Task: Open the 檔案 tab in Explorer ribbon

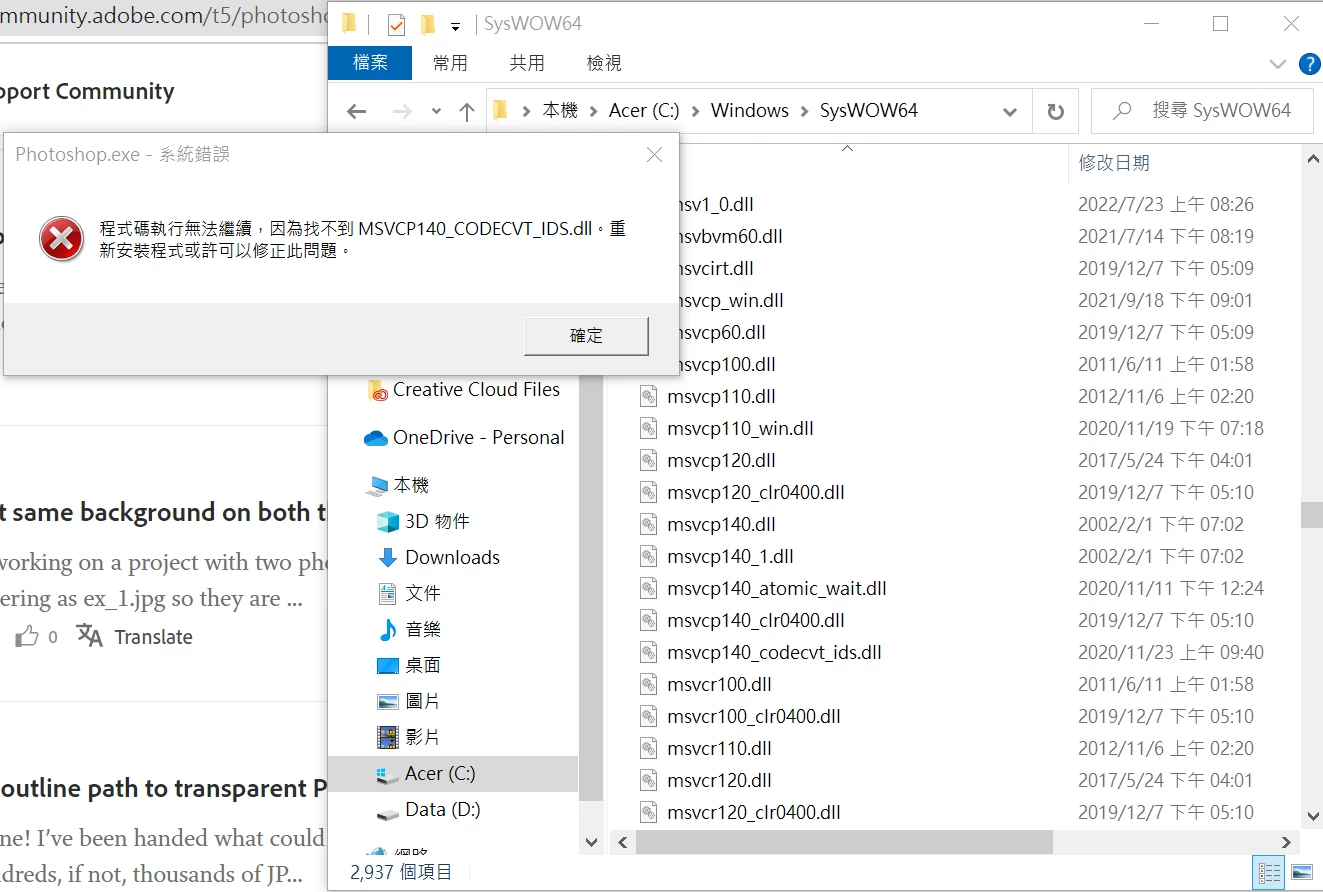Action: (370, 63)
